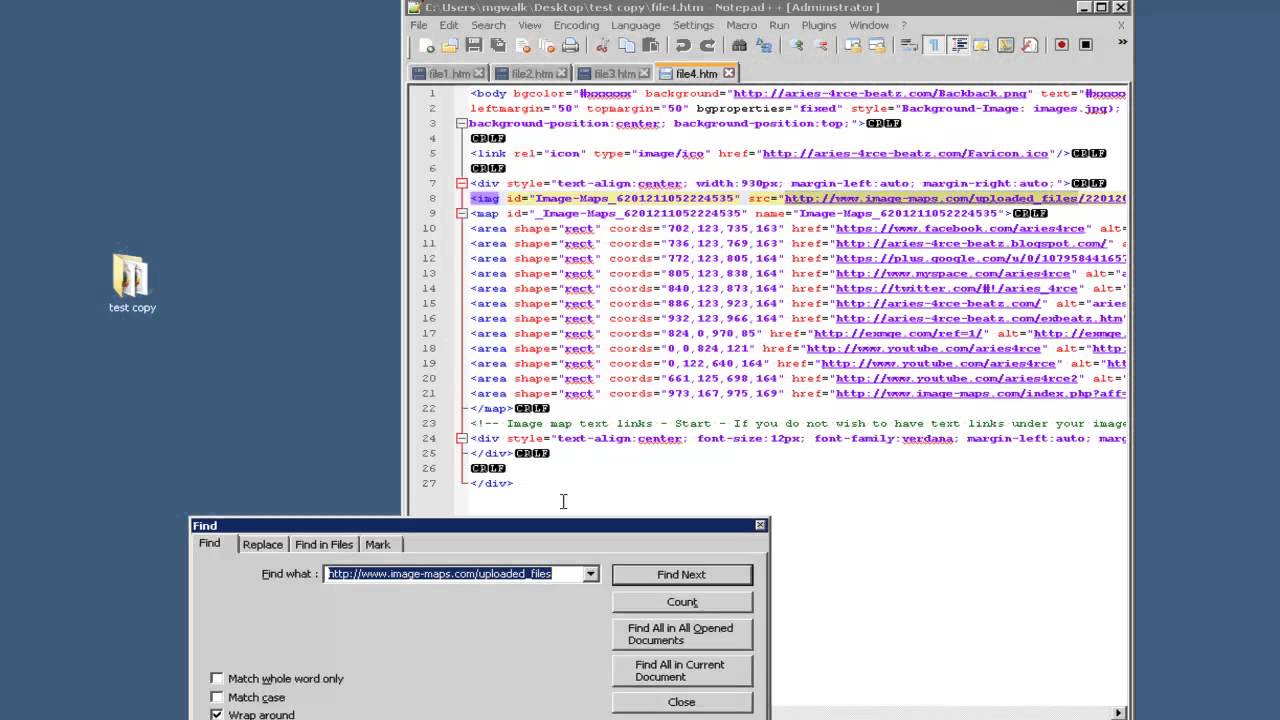Screen dimensions: 1280x720
Task: Click Synchronize Horizontal Scrolling icon
Action: pos(877,45)
